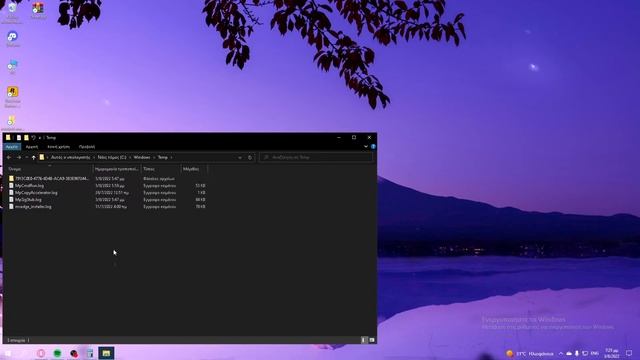
Task: Select the local disk (C:) breadcrumb
Action: (112, 157)
